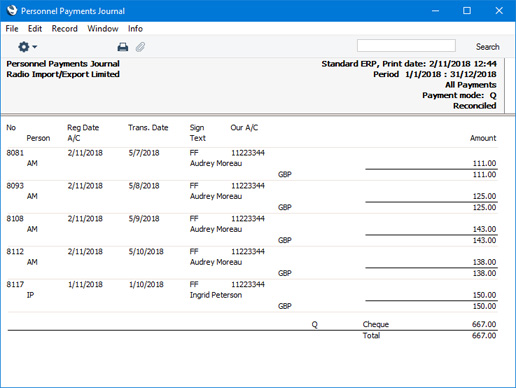Open payment number 8117
Screen dimensions: 516x388
click(x=15, y=284)
